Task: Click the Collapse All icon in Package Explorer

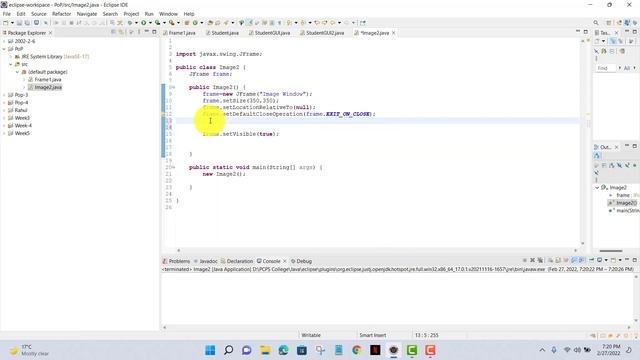Action: pos(113,32)
